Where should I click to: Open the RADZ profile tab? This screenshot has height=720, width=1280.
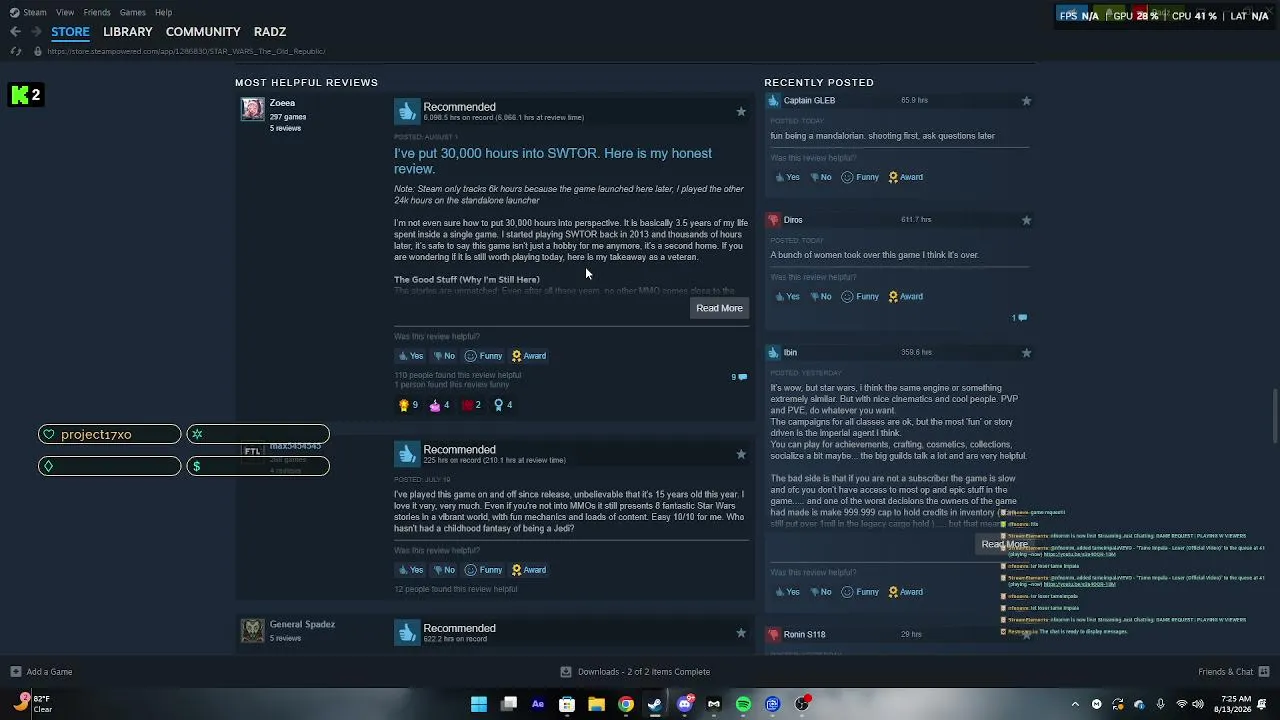tap(270, 32)
